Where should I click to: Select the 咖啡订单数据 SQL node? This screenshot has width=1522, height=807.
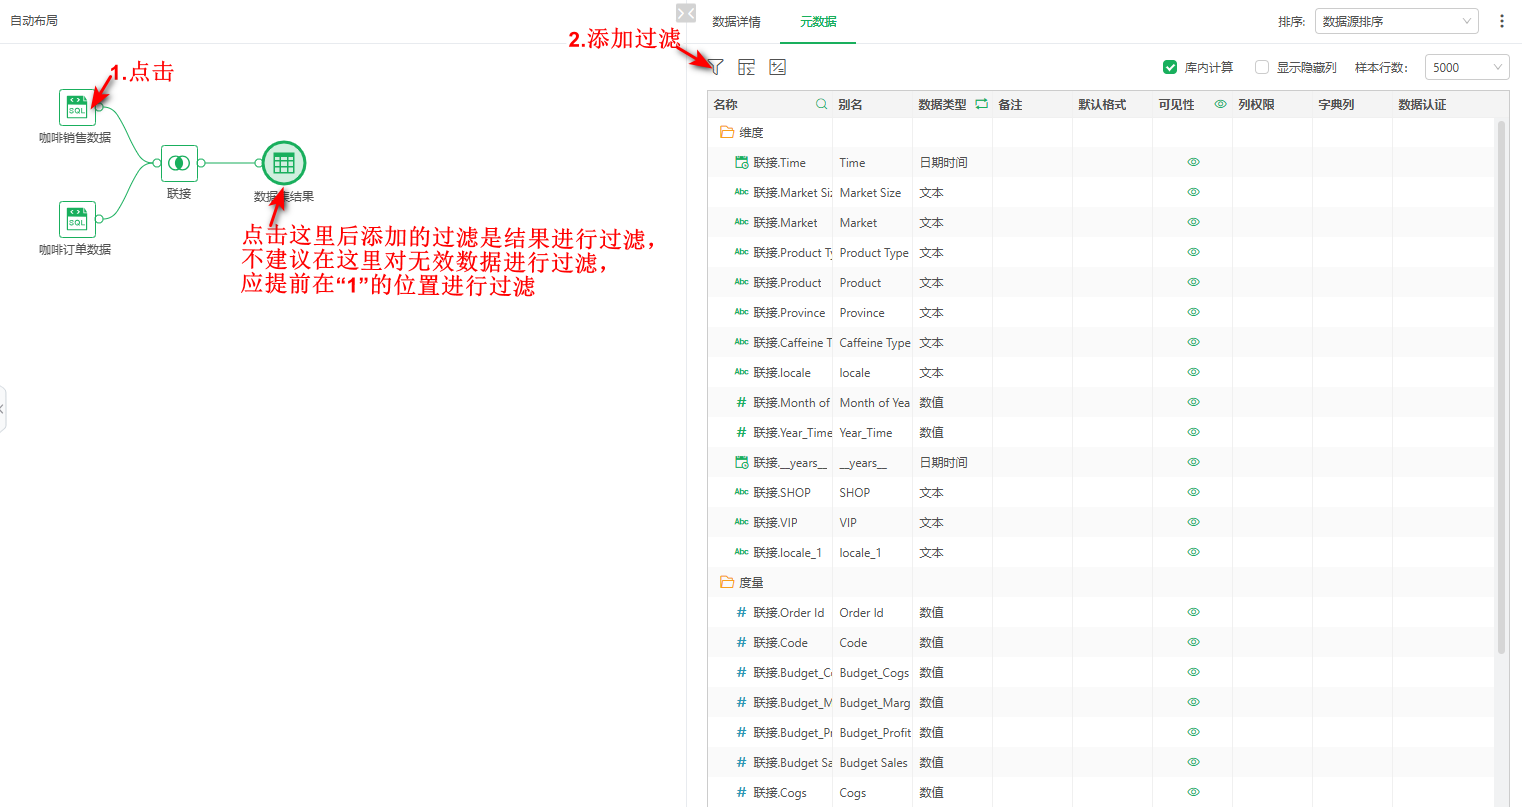(77, 220)
